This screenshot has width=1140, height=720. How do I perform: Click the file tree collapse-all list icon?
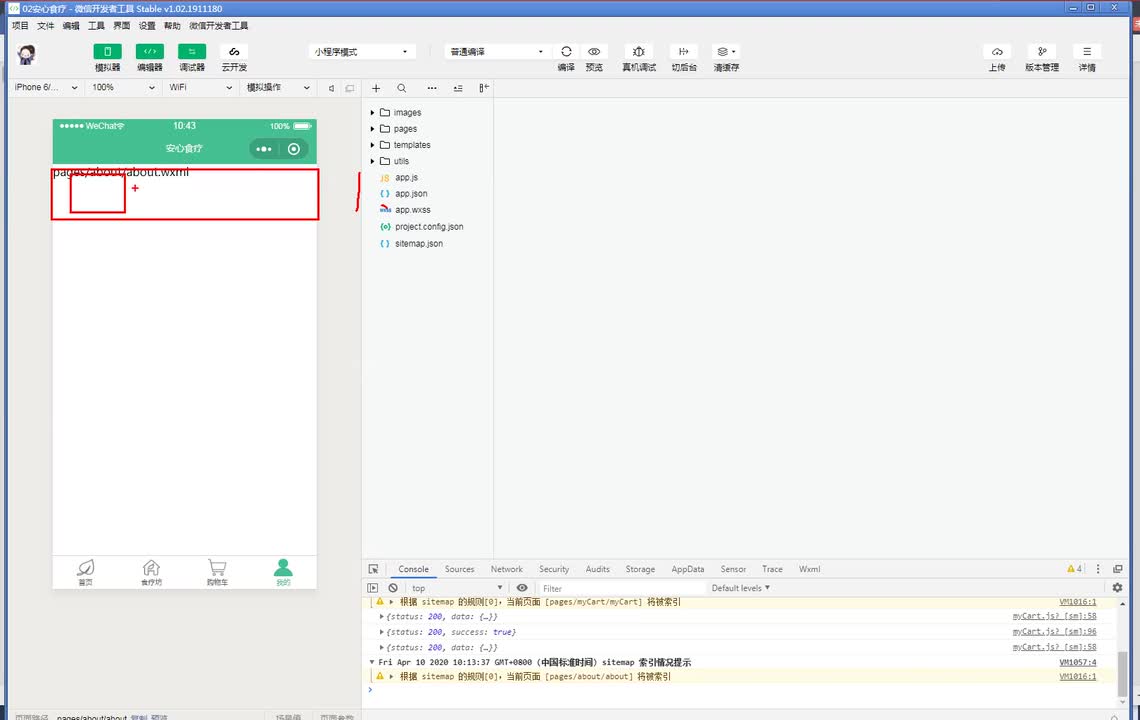(x=458, y=88)
